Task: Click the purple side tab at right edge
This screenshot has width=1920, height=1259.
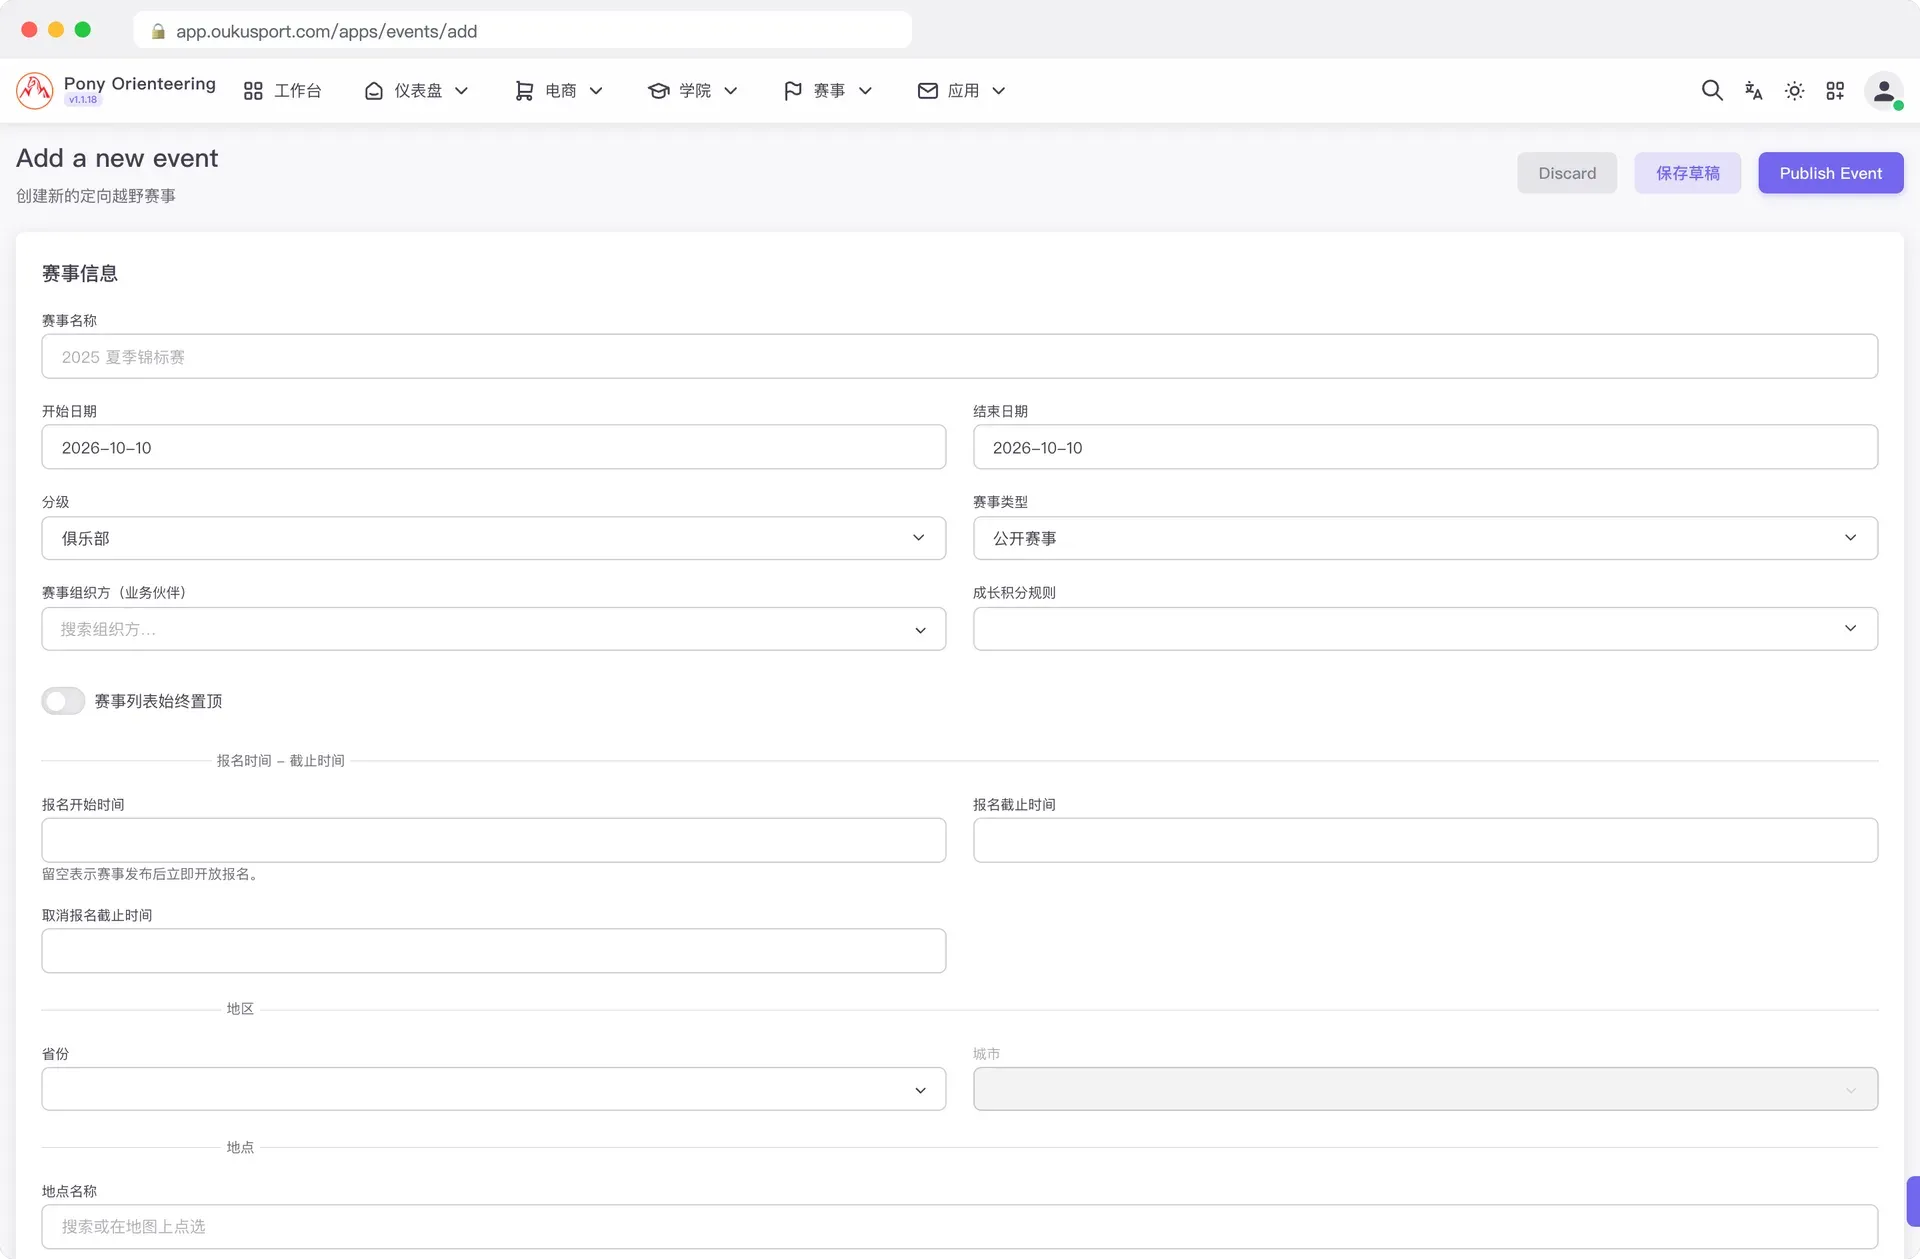Action: click(x=1913, y=1201)
